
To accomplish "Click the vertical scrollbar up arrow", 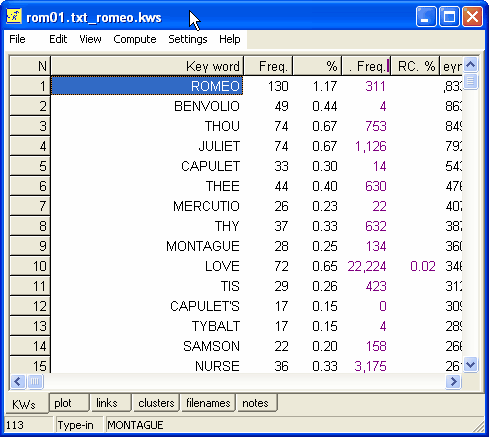I will point(470,65).
